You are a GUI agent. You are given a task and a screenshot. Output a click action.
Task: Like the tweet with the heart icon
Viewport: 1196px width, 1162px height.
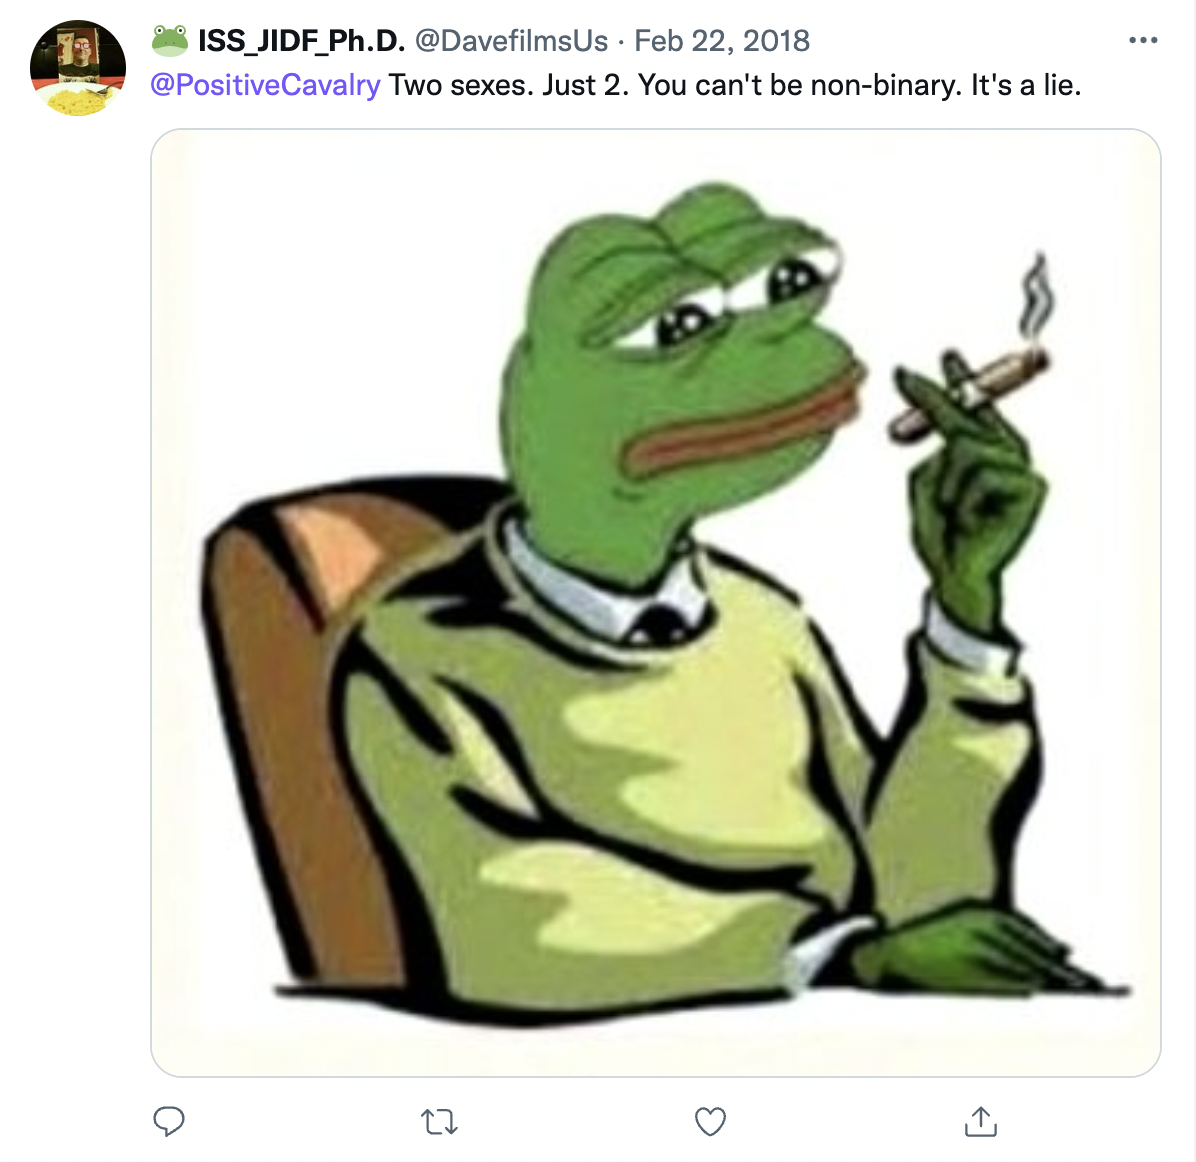(x=710, y=1122)
